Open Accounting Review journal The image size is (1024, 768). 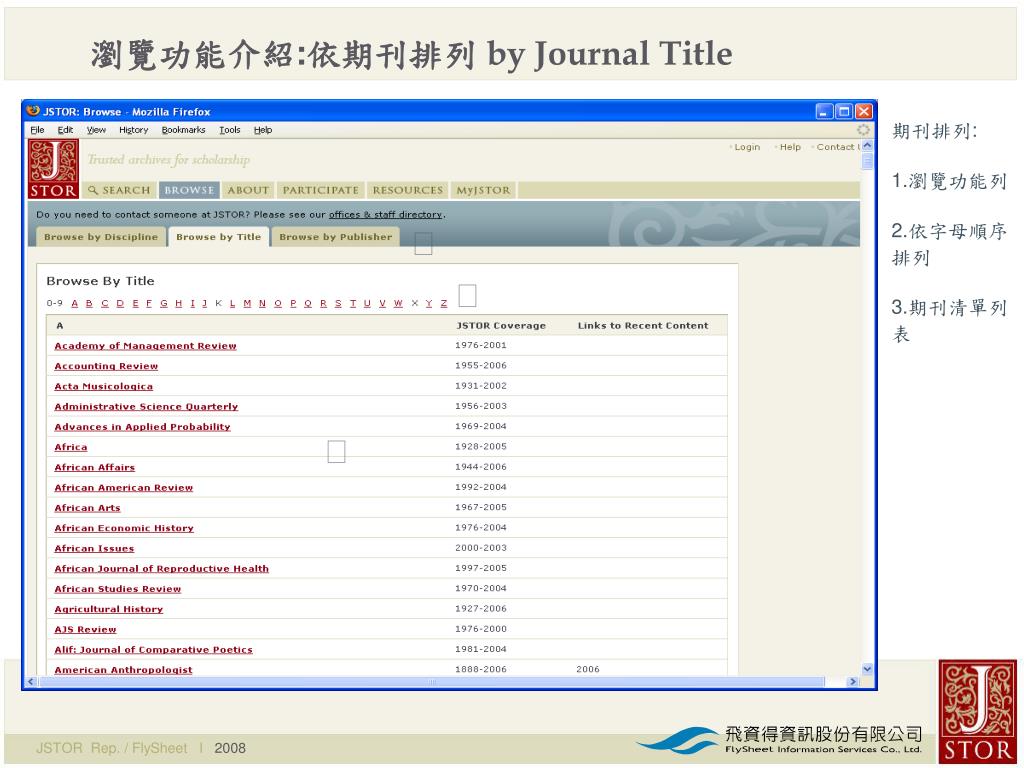coord(106,366)
